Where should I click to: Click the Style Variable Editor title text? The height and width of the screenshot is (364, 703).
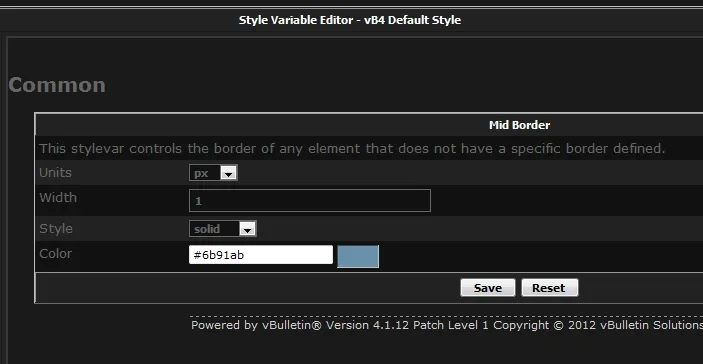coord(350,20)
